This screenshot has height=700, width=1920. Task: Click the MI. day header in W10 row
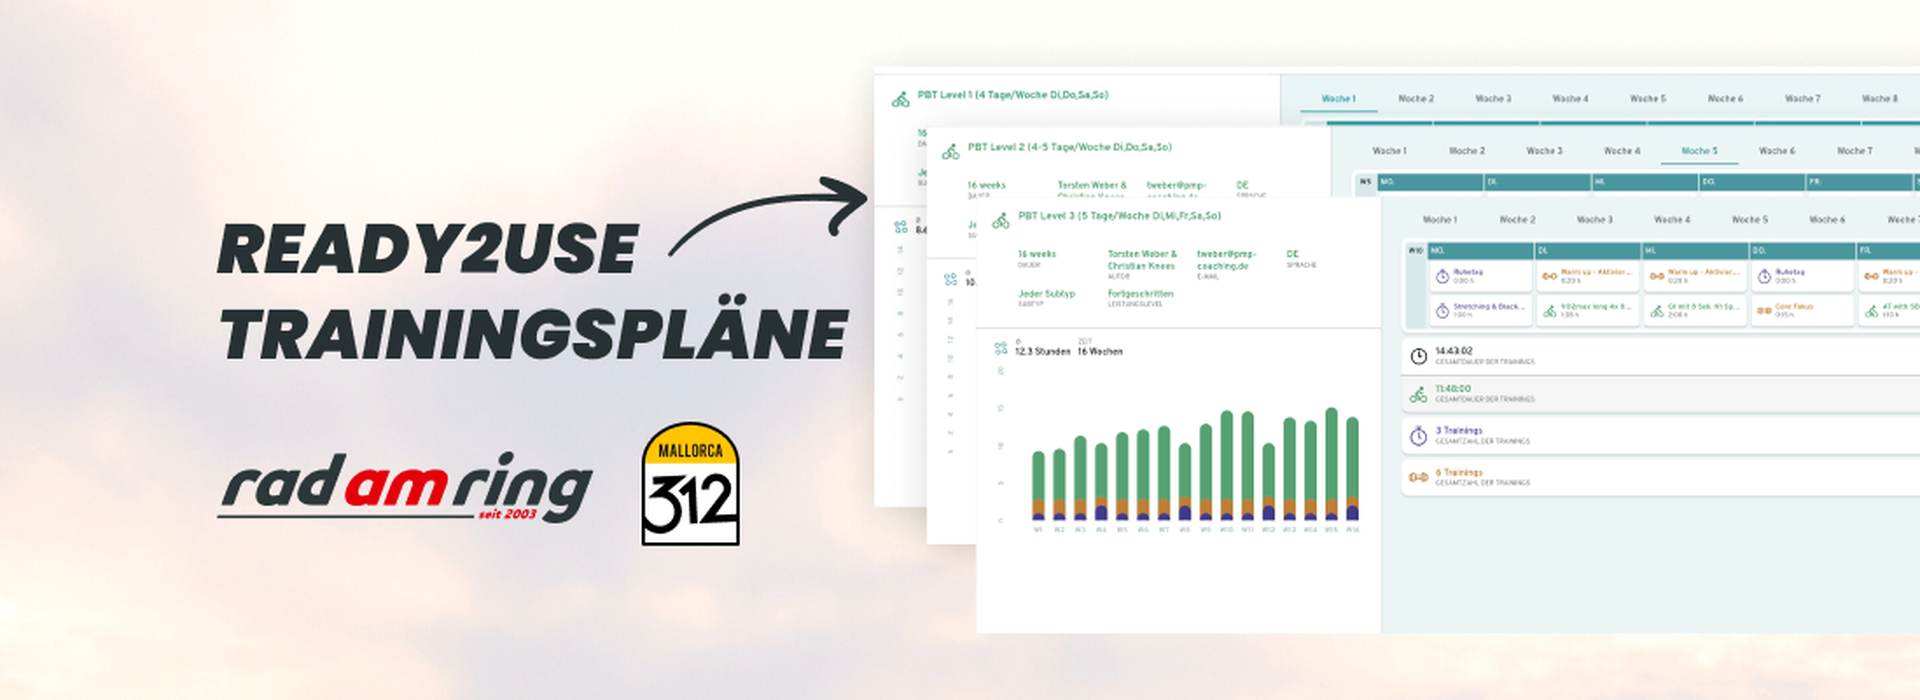point(1697,250)
